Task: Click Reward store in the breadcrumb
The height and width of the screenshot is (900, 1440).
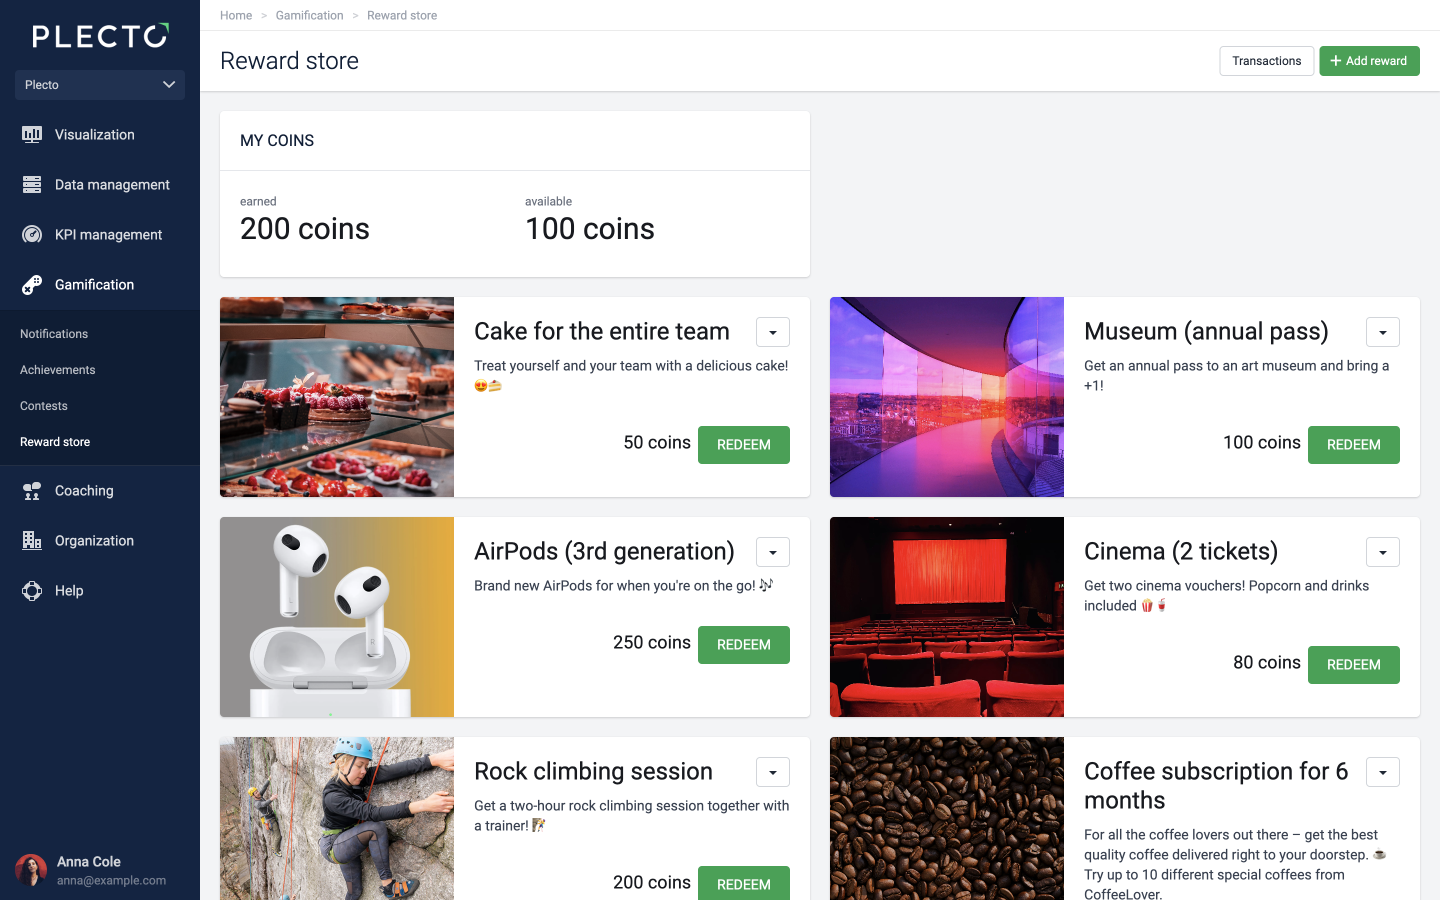Action: point(402,15)
